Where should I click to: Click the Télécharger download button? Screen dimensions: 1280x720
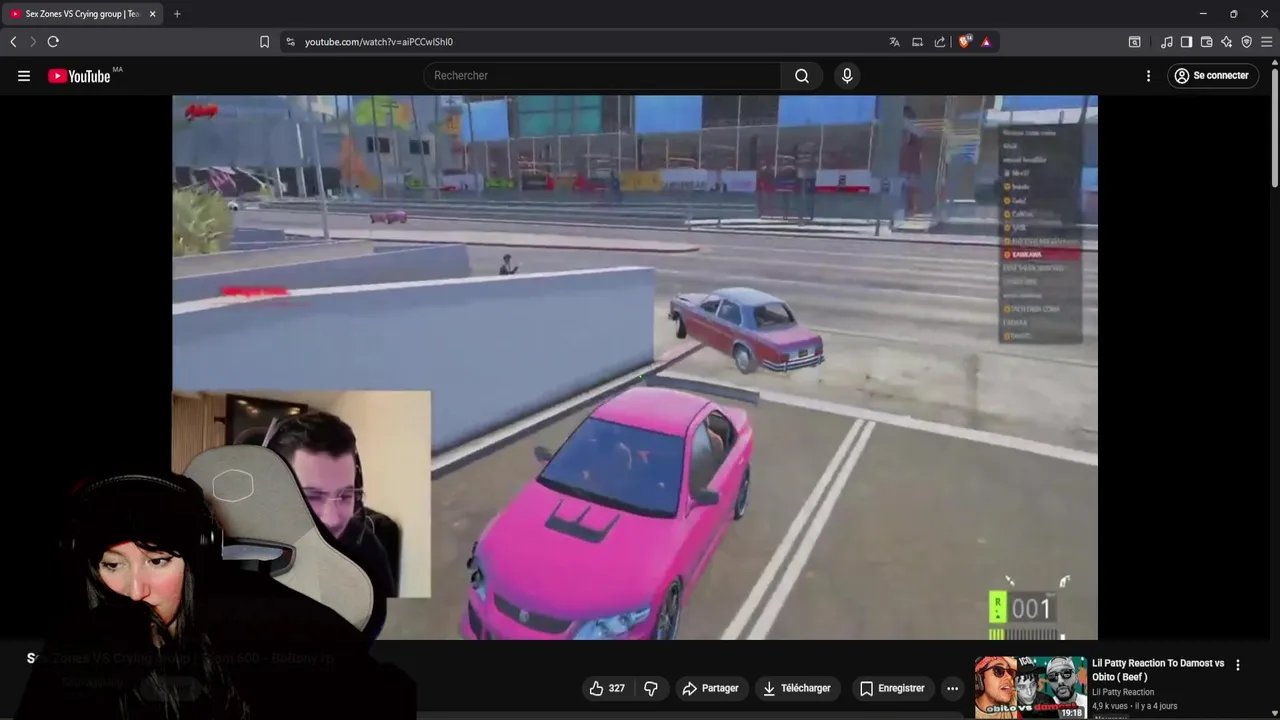coord(796,688)
